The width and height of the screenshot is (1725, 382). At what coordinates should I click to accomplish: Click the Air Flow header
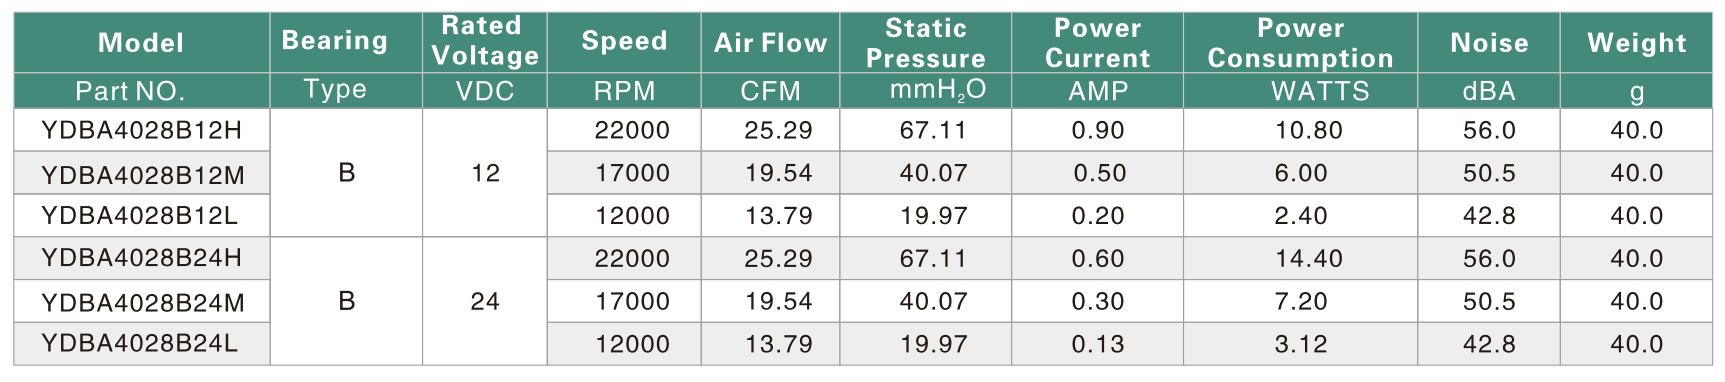[771, 43]
